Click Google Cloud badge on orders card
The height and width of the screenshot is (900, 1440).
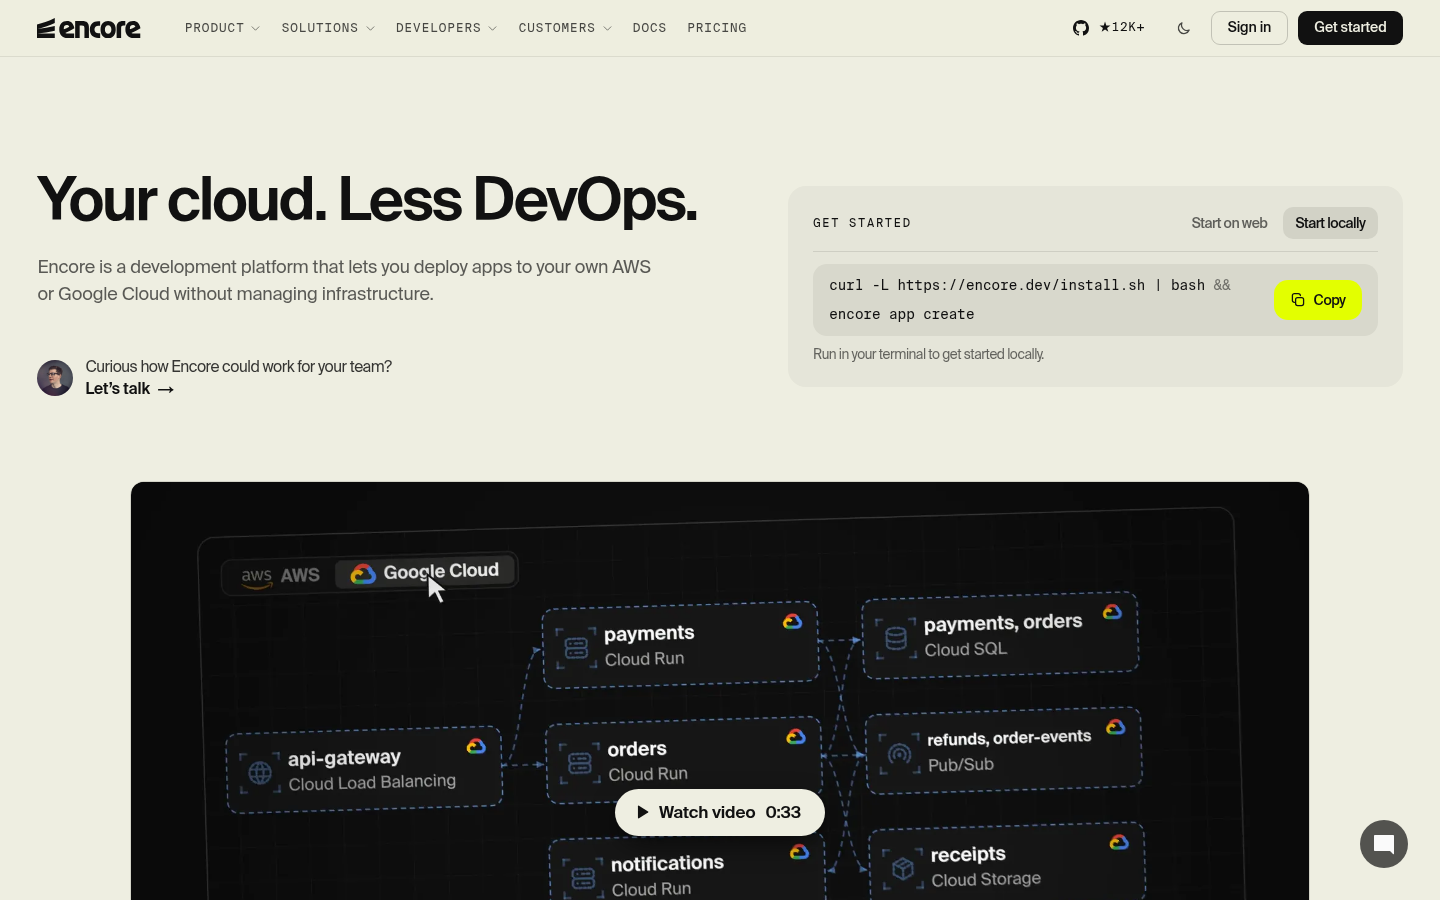796,737
